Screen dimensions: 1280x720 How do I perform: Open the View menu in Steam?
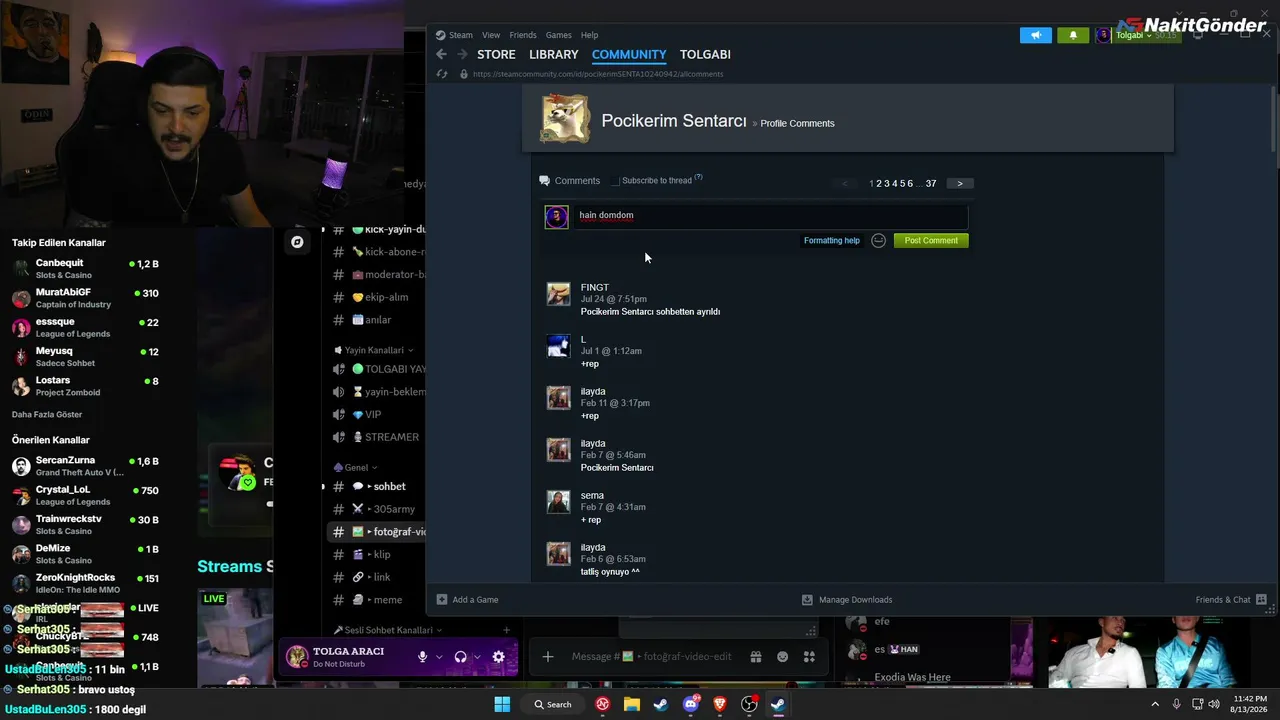point(491,35)
